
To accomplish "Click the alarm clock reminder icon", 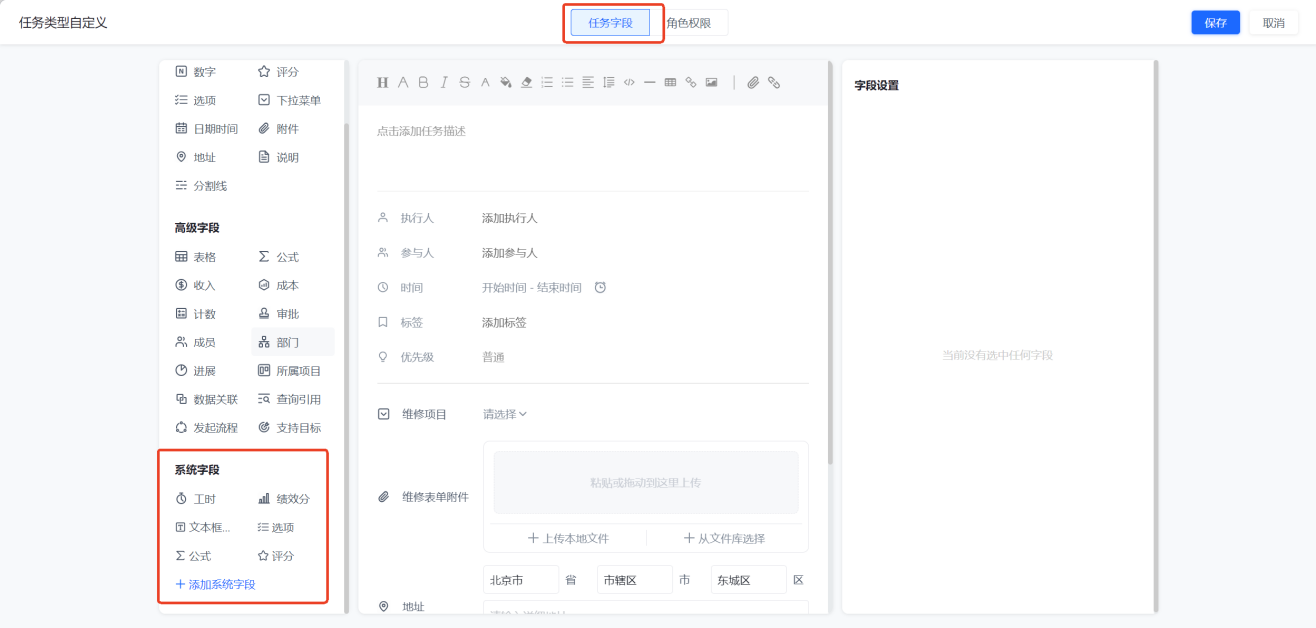I will tap(600, 288).
